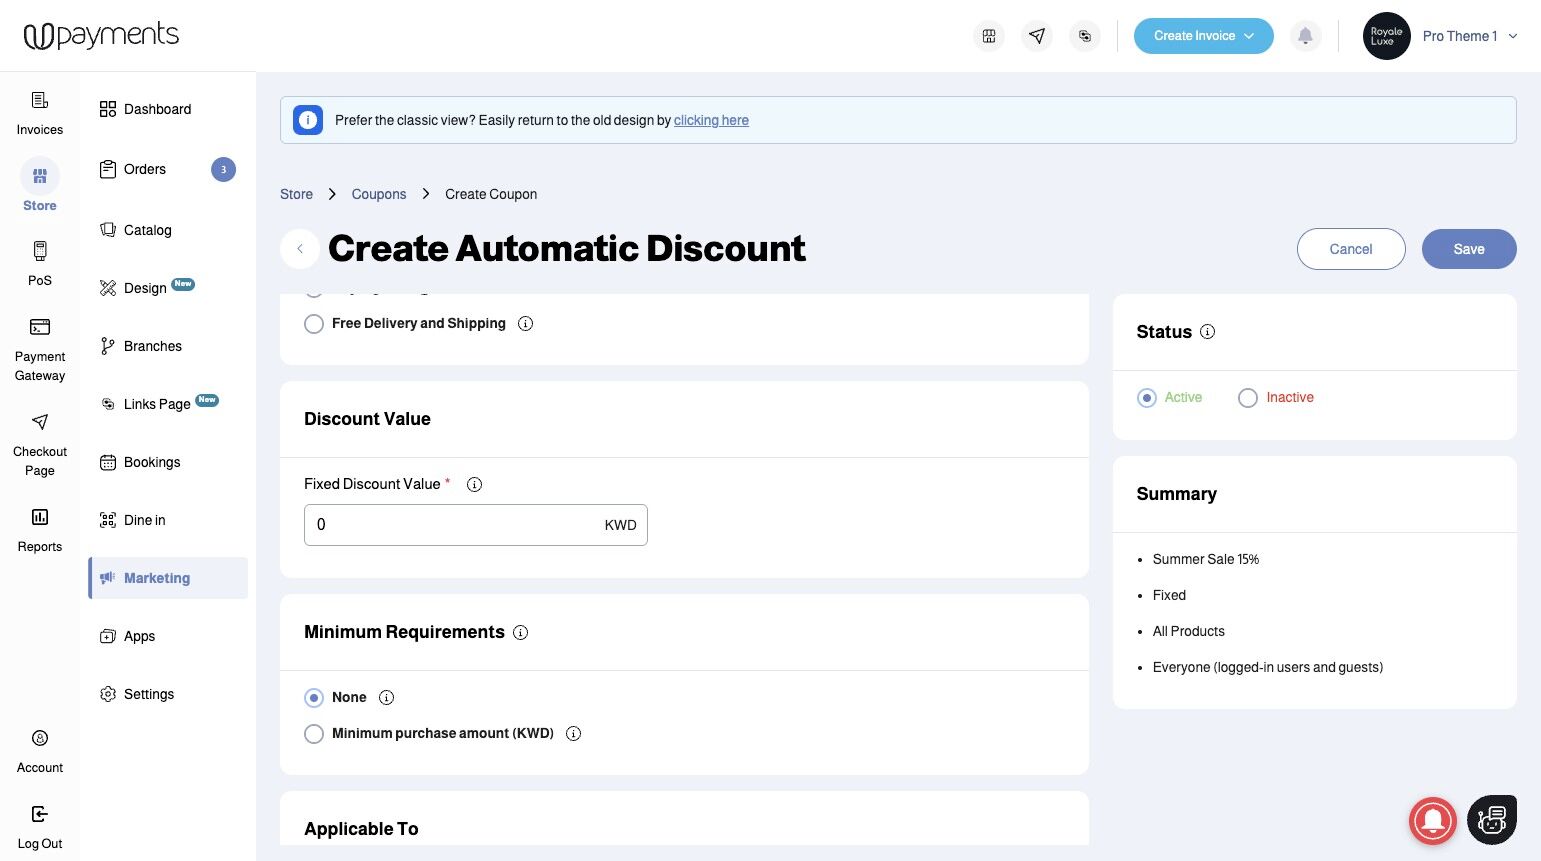Click info icon beside Fixed Discount Value
This screenshot has height=861, width=1541.
click(475, 485)
